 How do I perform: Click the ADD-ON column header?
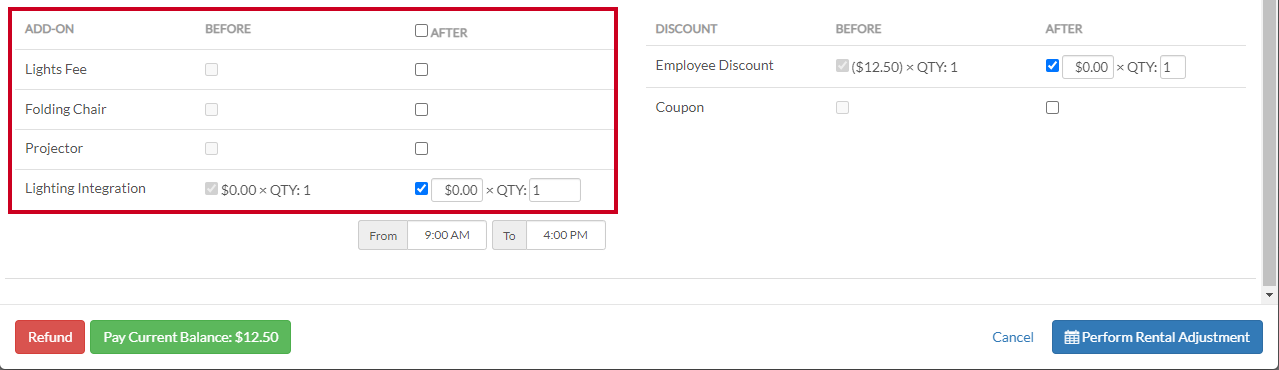point(49,29)
